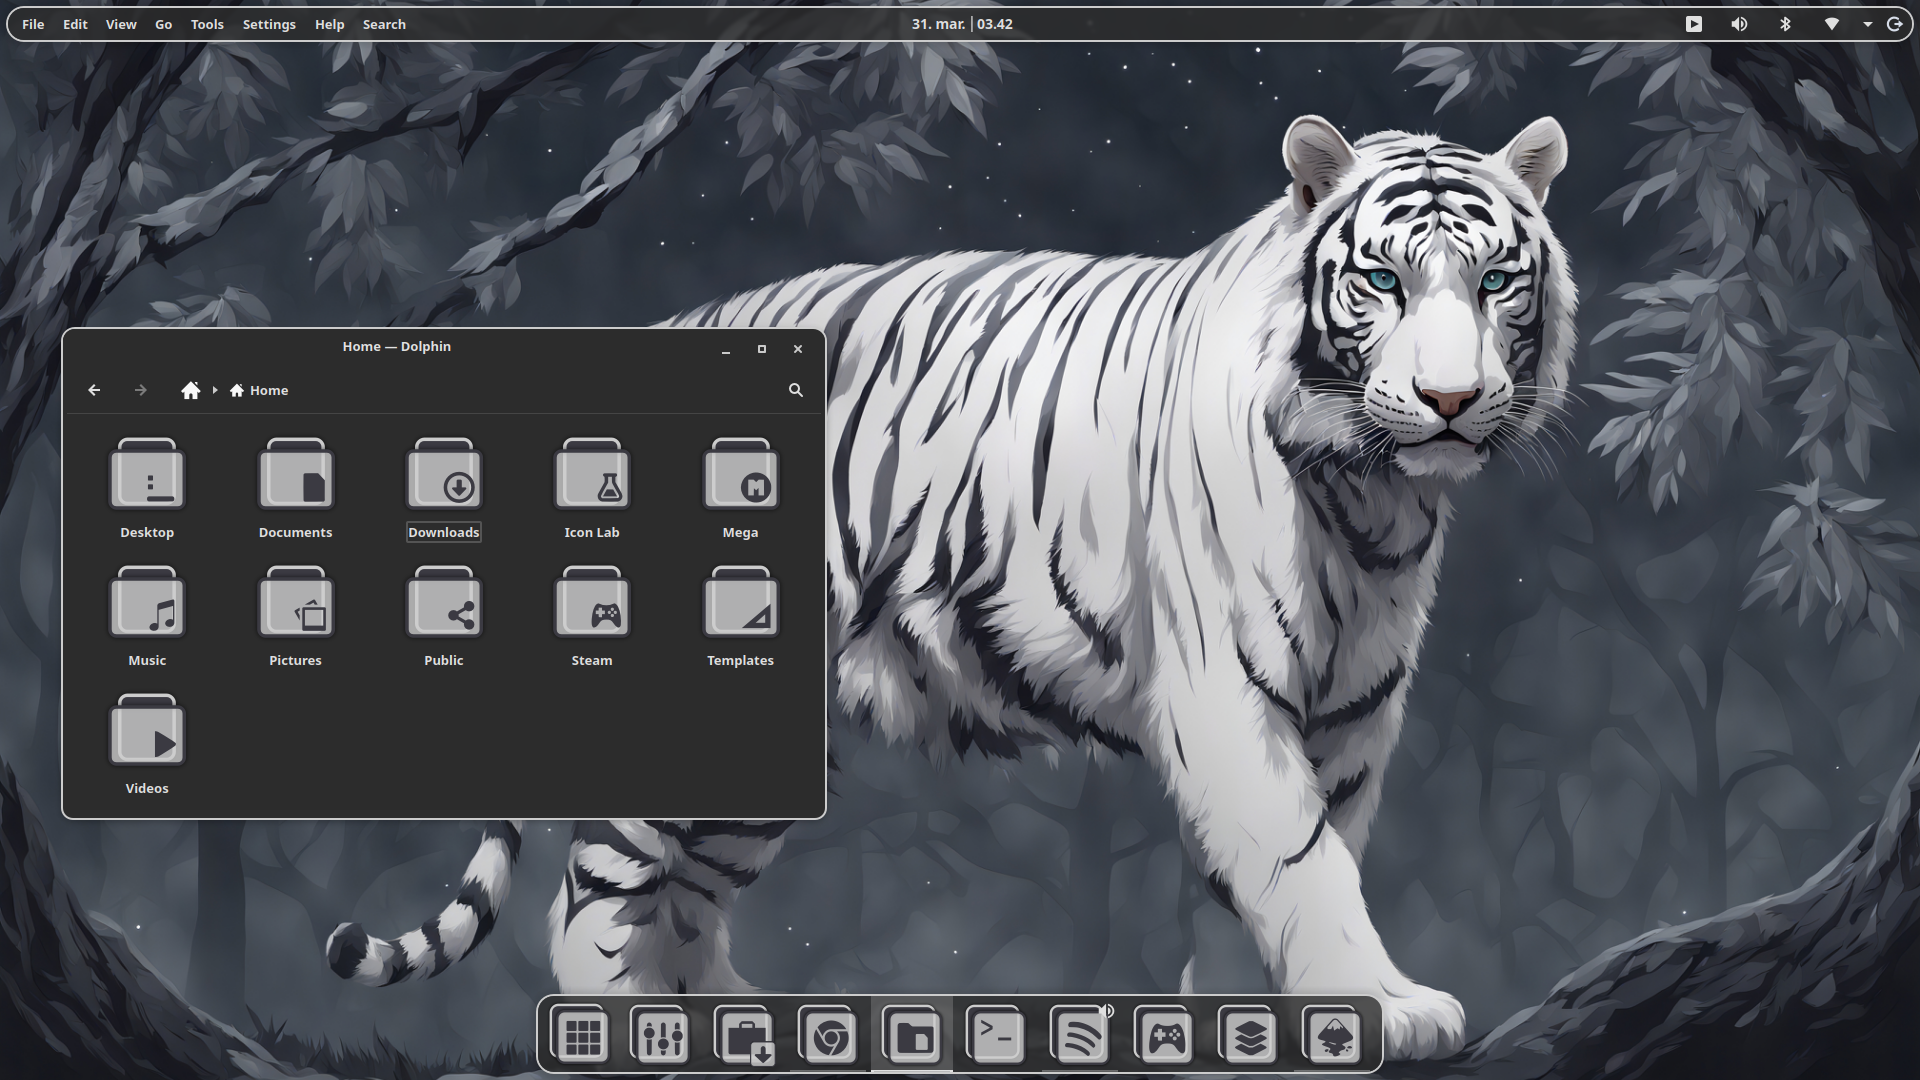Open the Settings menu
This screenshot has width=1920, height=1080.
tap(269, 24)
